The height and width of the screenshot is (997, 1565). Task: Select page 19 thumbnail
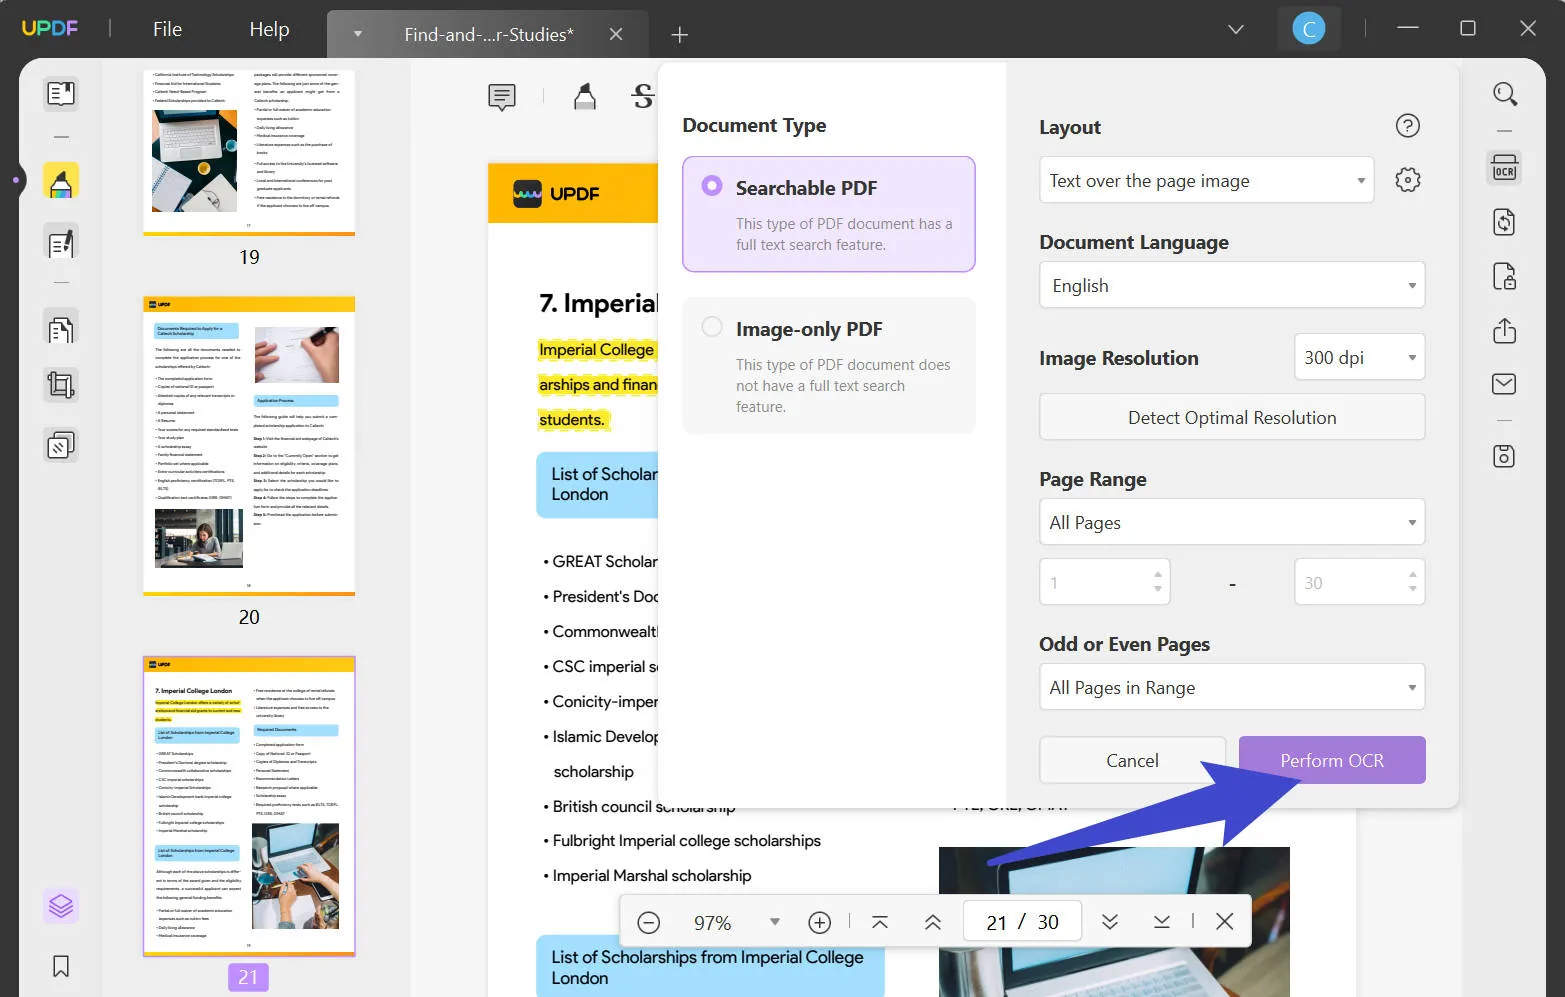(249, 151)
